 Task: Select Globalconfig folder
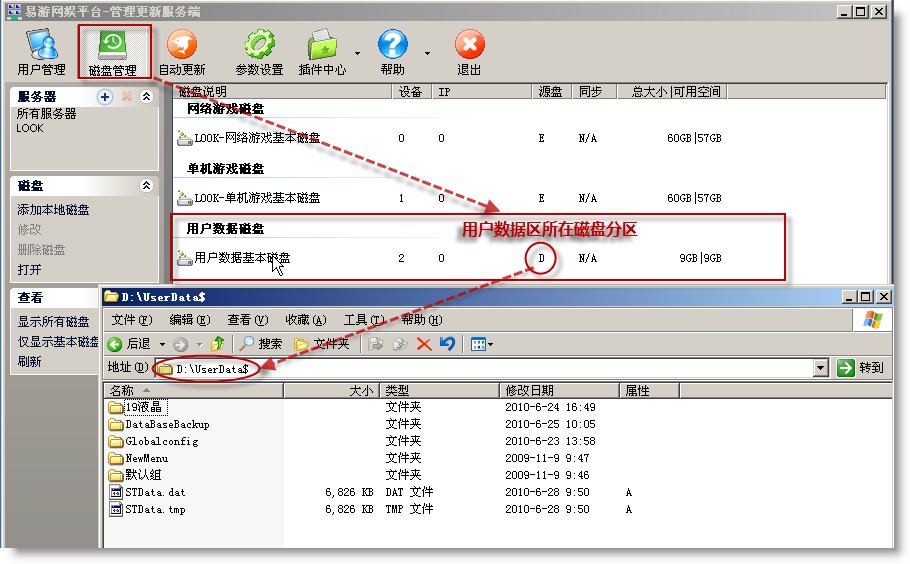154,442
